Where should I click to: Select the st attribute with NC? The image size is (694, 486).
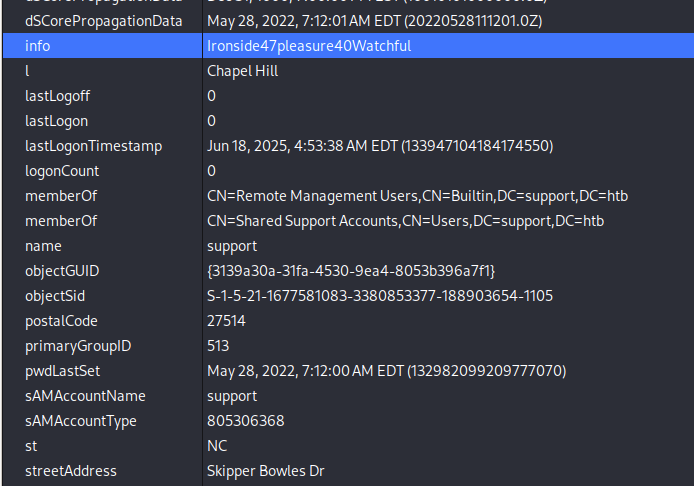click(31, 446)
